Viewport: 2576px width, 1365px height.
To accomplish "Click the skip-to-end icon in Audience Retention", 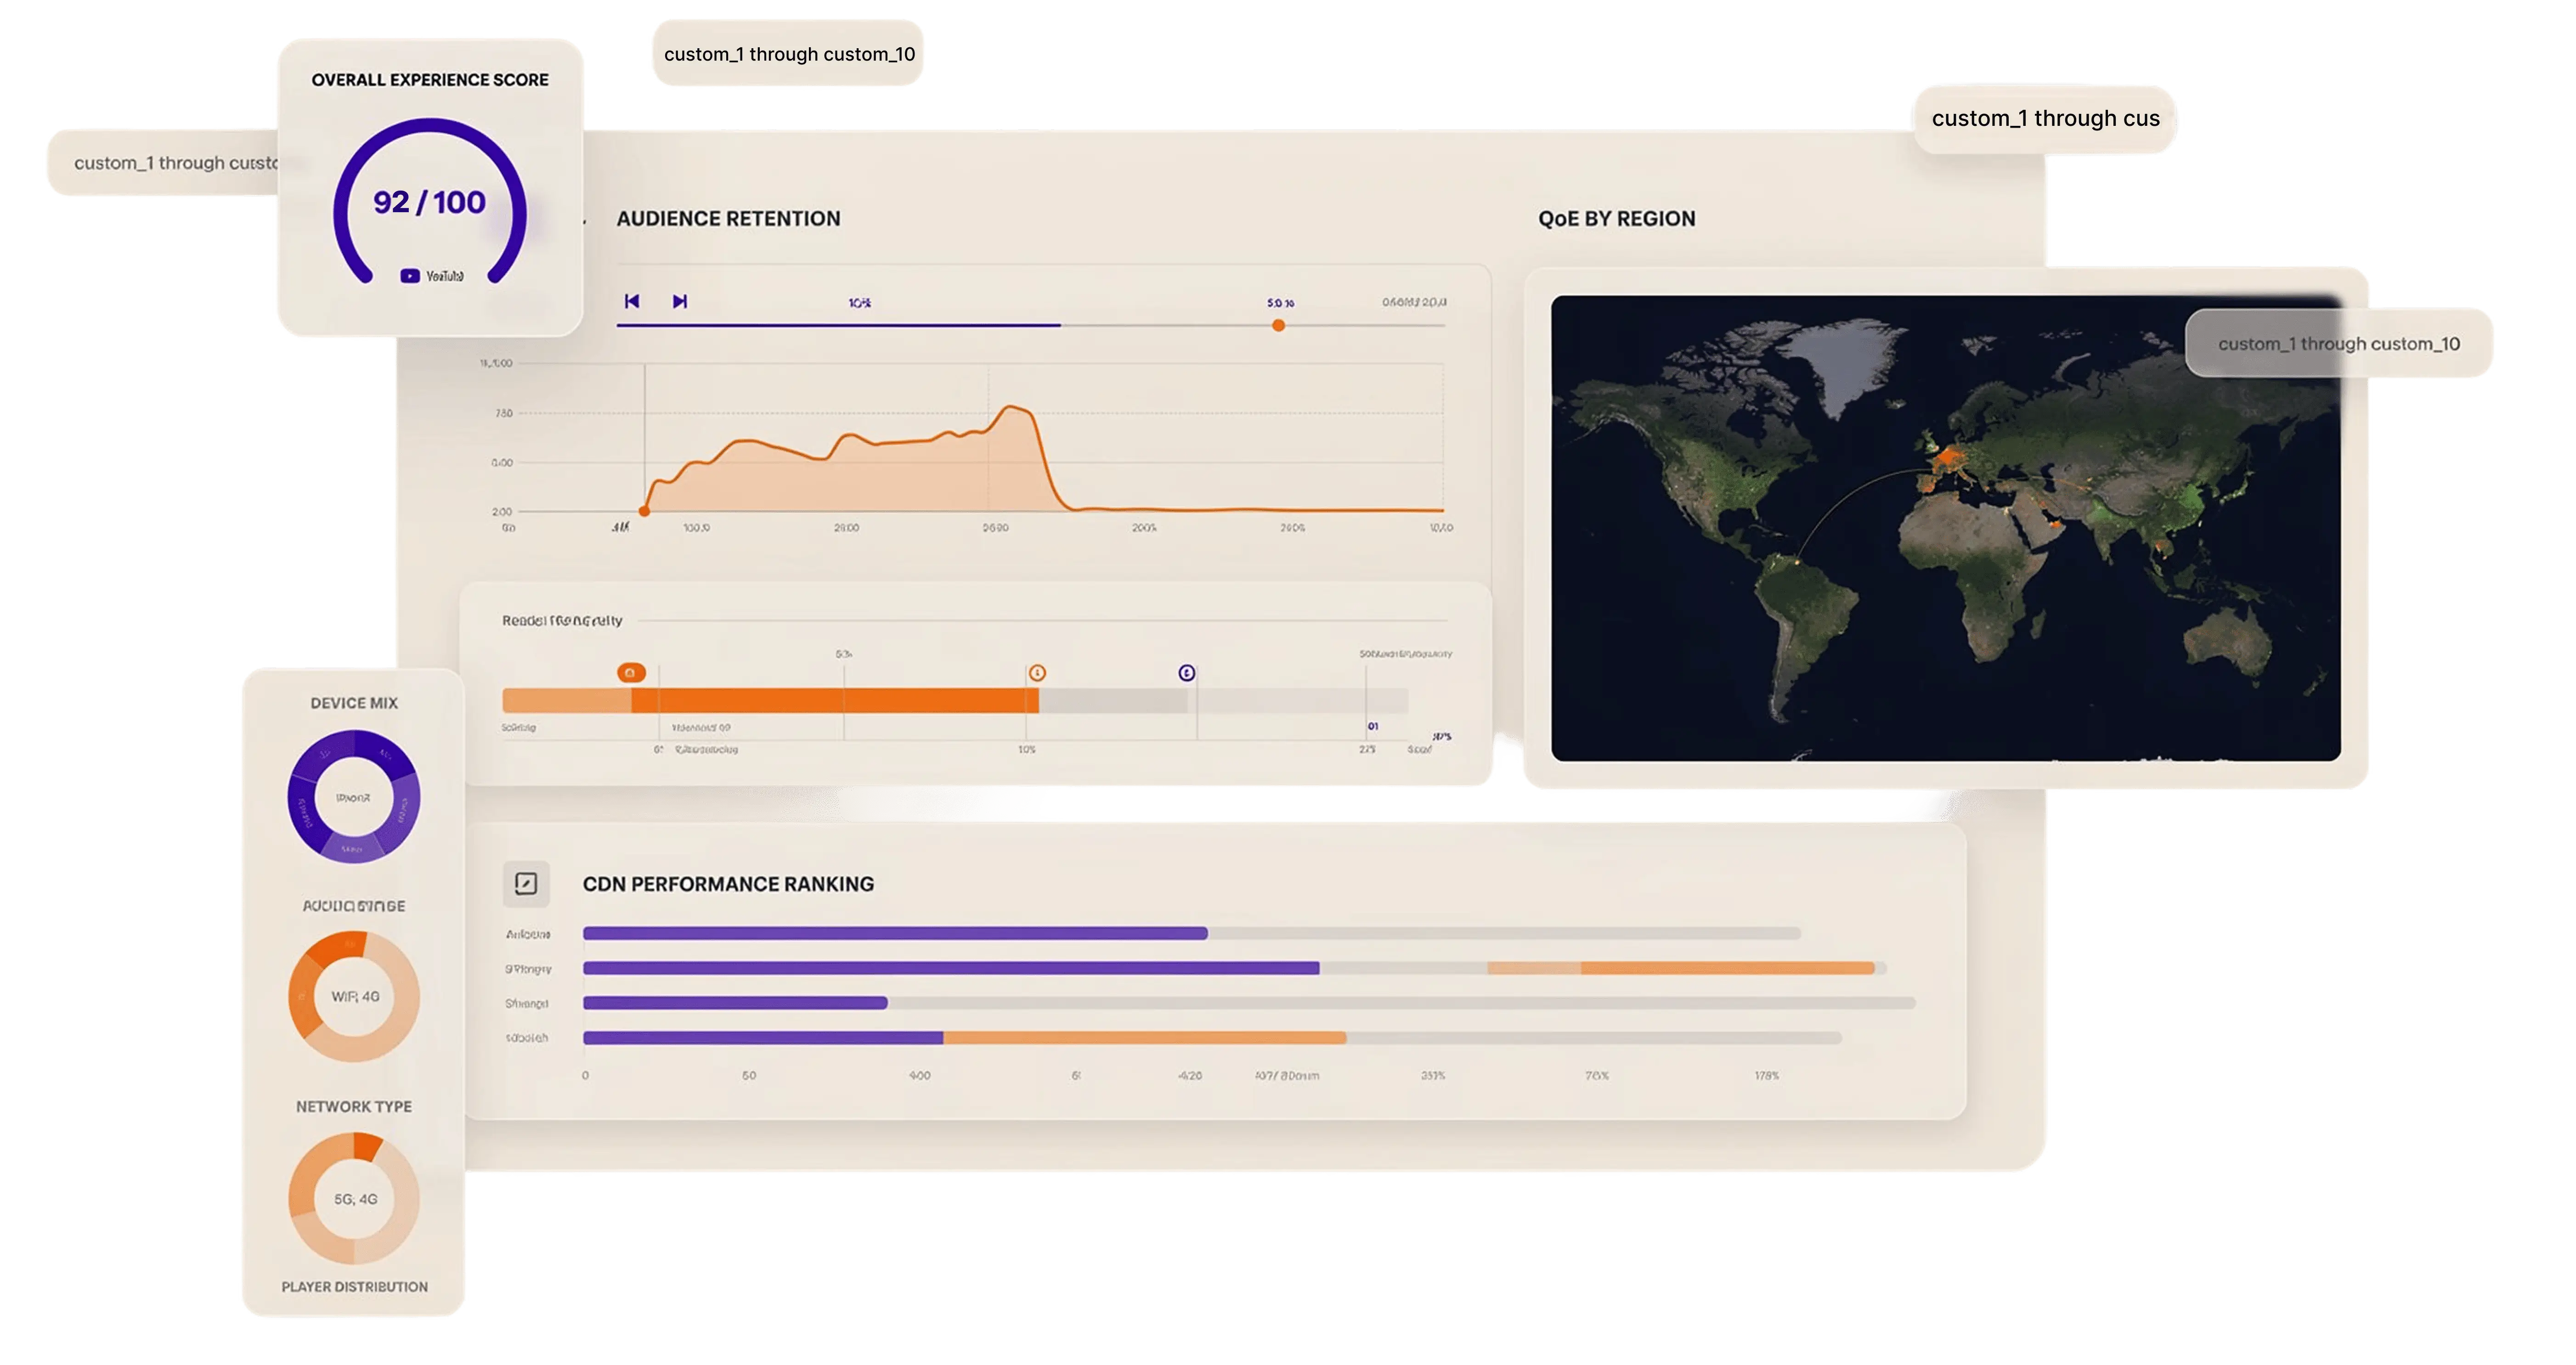I will tap(680, 301).
